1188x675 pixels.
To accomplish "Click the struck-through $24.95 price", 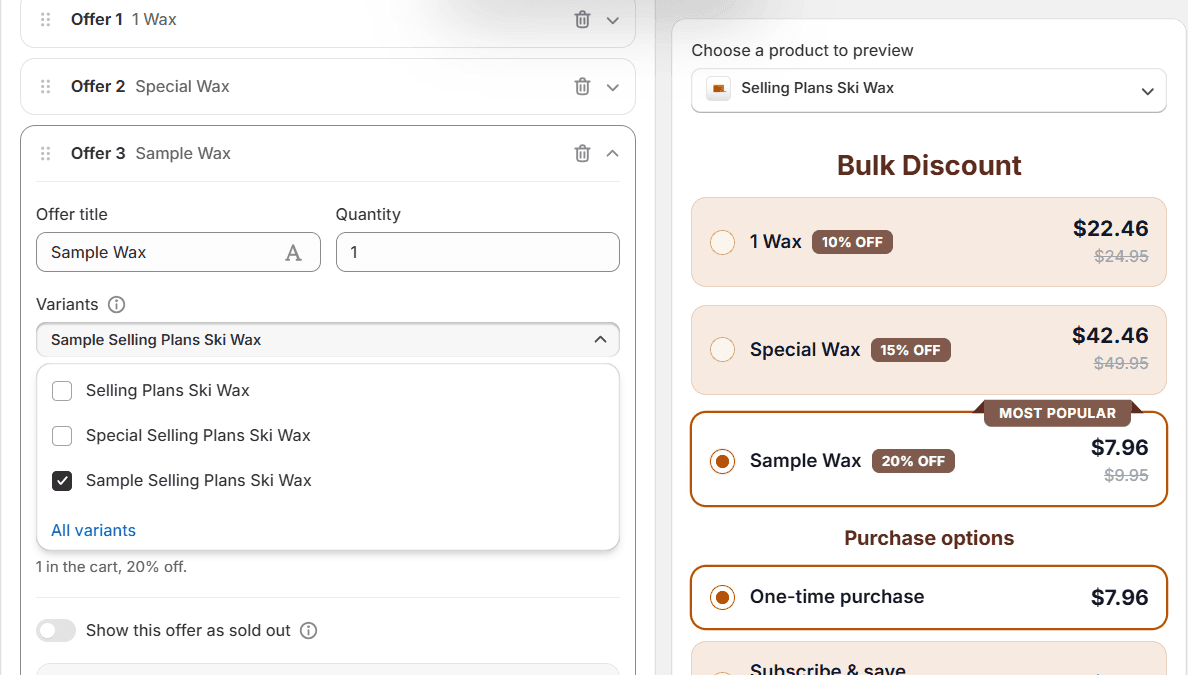I will [1121, 256].
